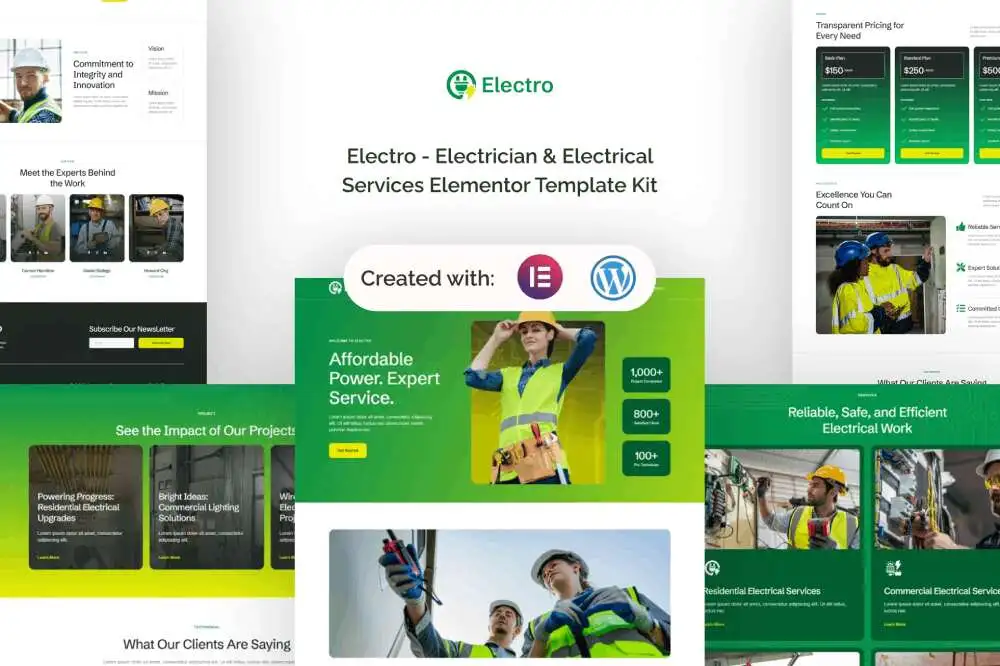The width and height of the screenshot is (1000, 666).
Task: Click the Committed checklist icon
Action: 961,308
